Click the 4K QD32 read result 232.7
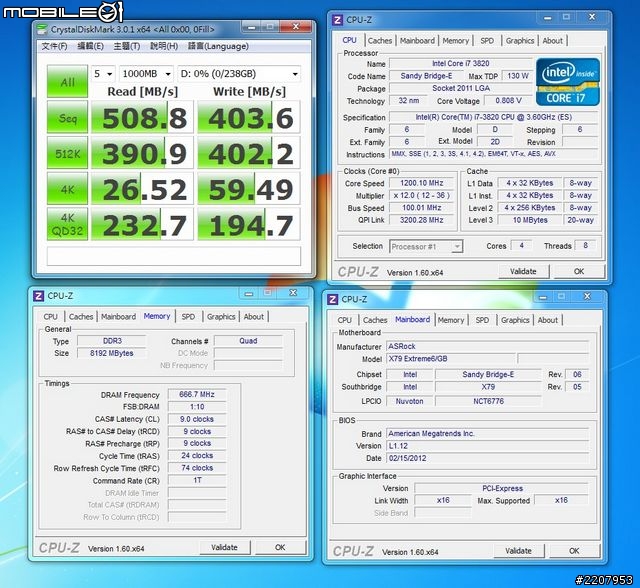 142,224
